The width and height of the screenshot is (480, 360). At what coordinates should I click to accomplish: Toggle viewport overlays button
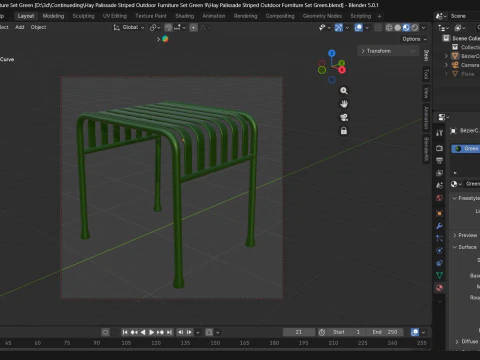click(358, 28)
